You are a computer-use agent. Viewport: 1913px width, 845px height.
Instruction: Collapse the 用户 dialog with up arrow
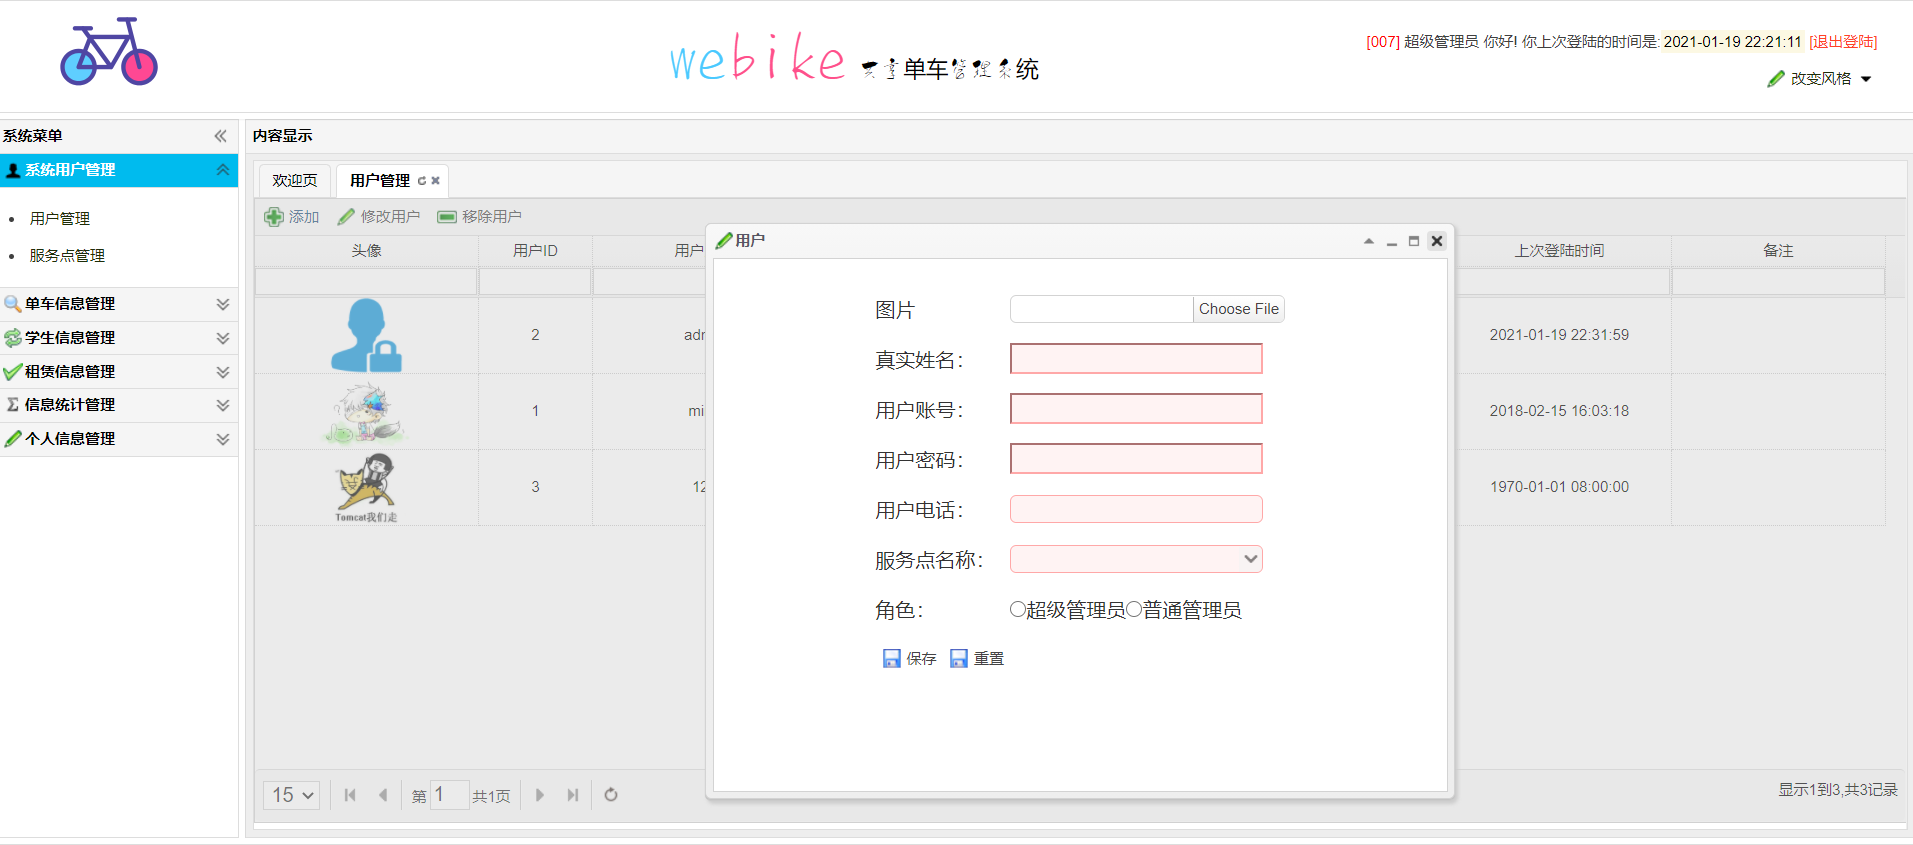pos(1368,241)
